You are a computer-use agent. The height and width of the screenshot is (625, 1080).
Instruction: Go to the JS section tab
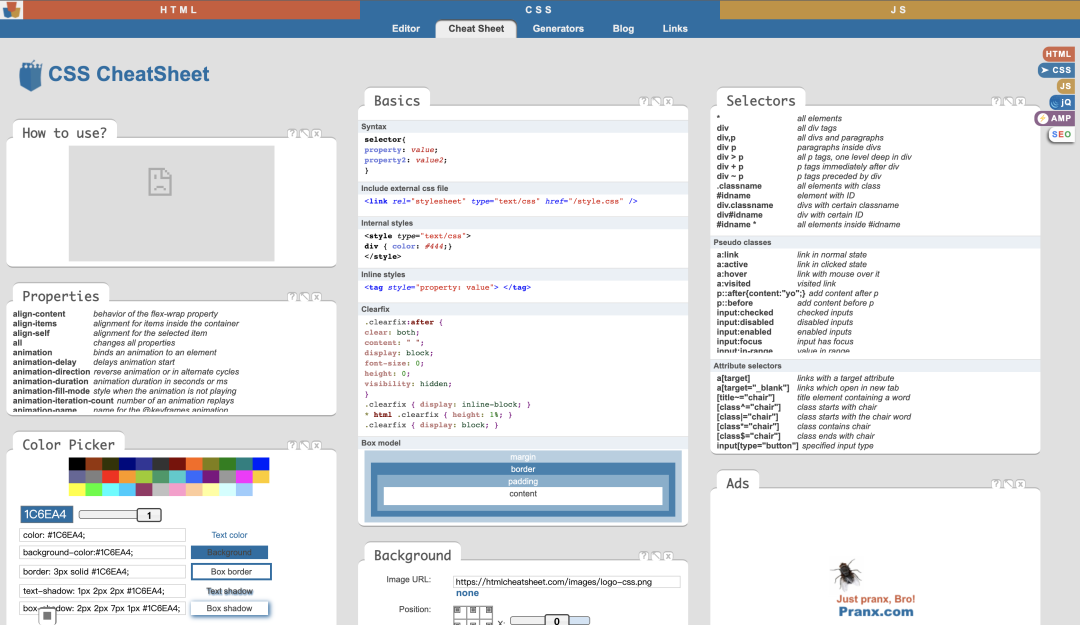coord(899,9)
